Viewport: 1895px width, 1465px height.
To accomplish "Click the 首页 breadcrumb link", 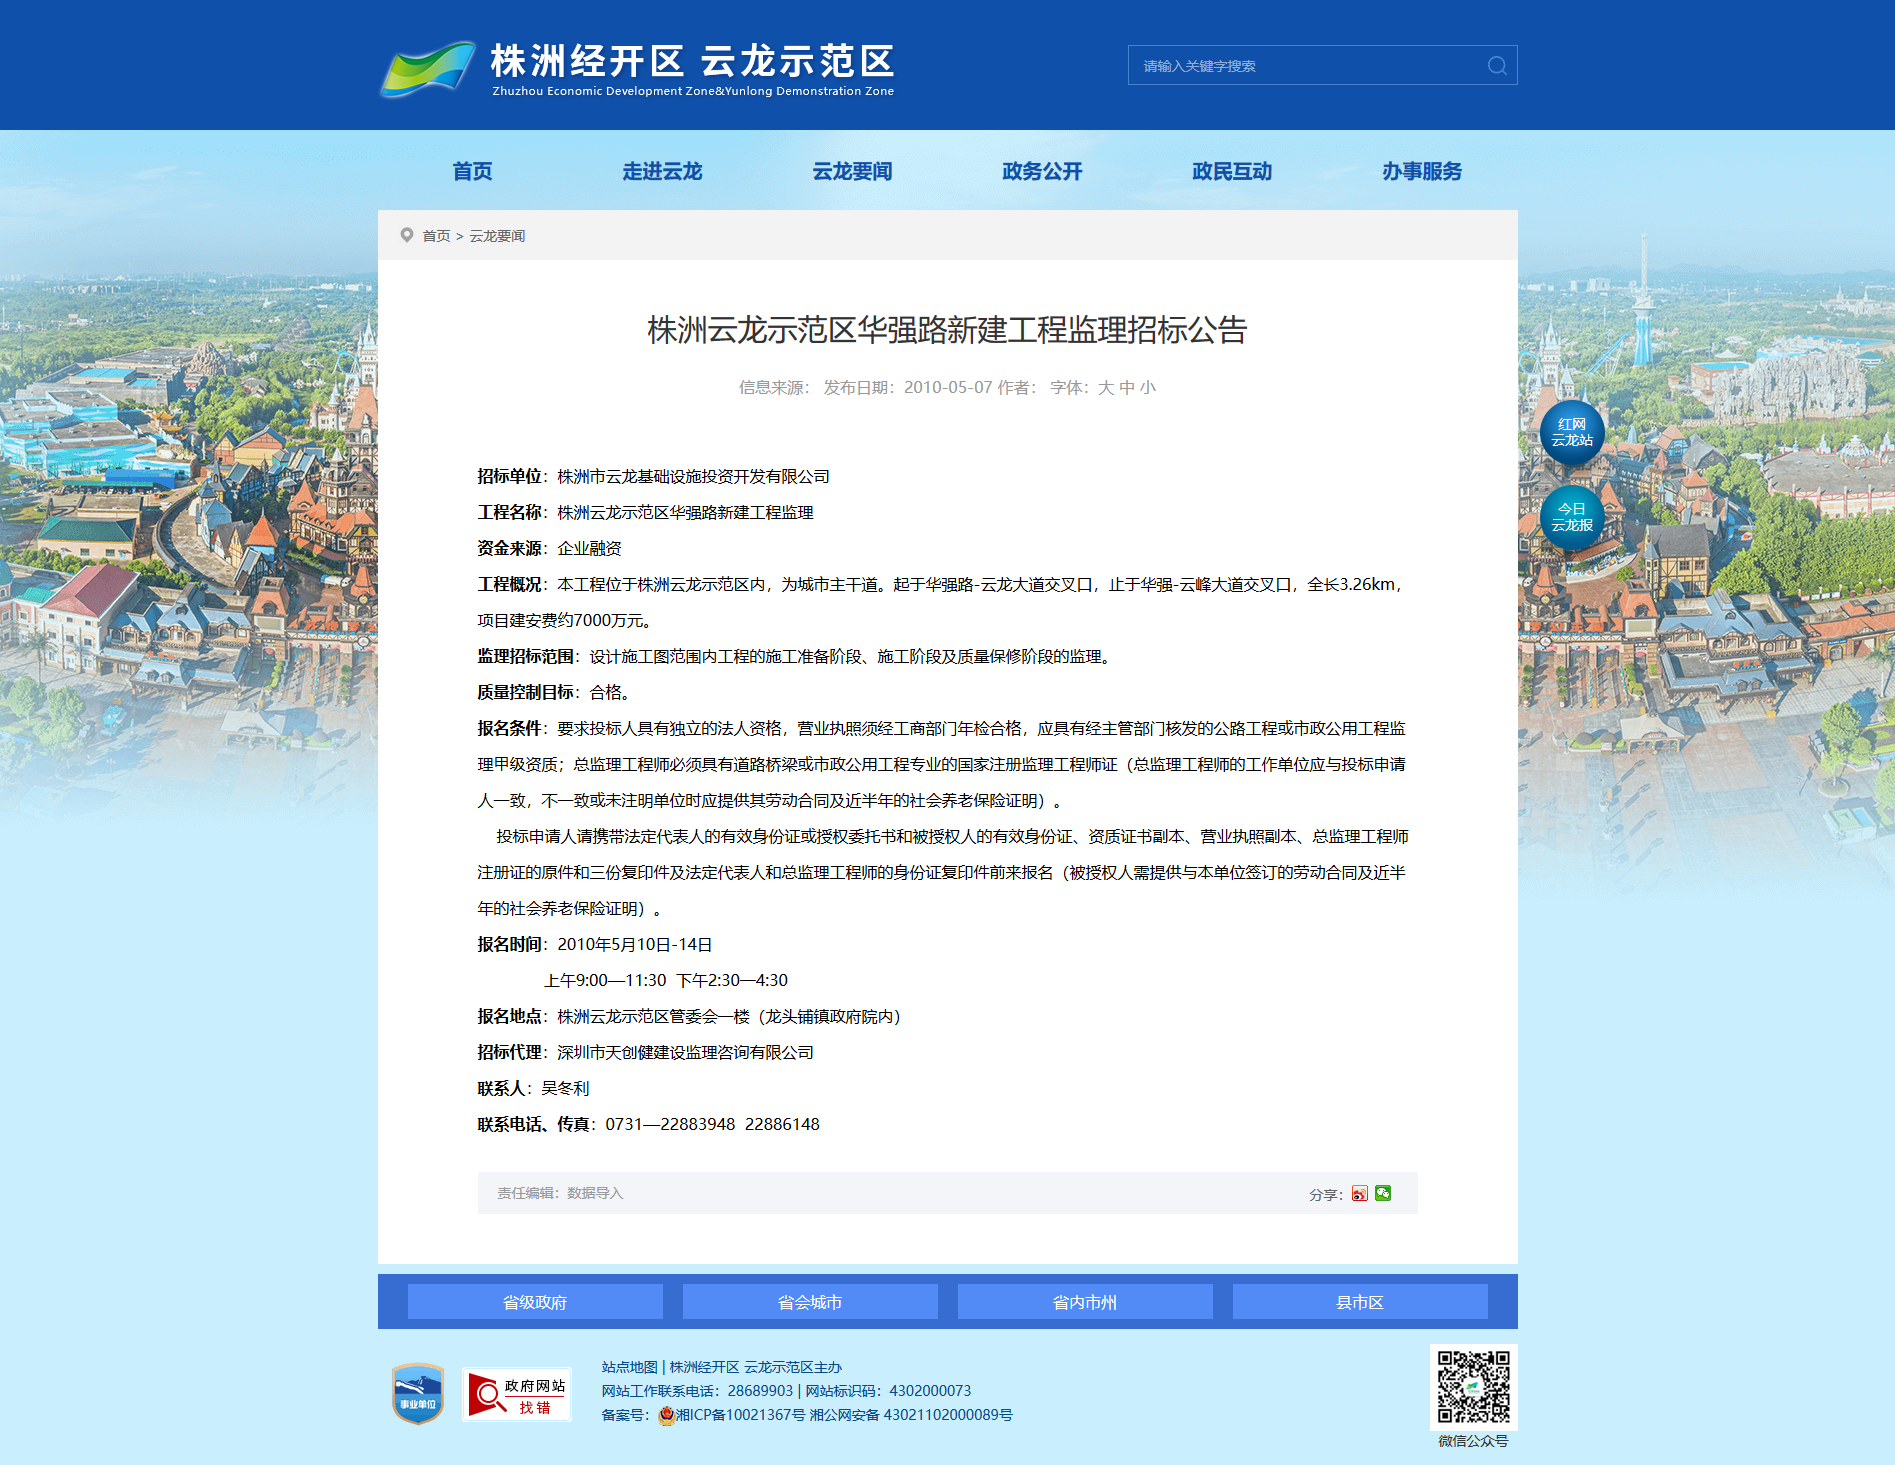I will [x=436, y=236].
